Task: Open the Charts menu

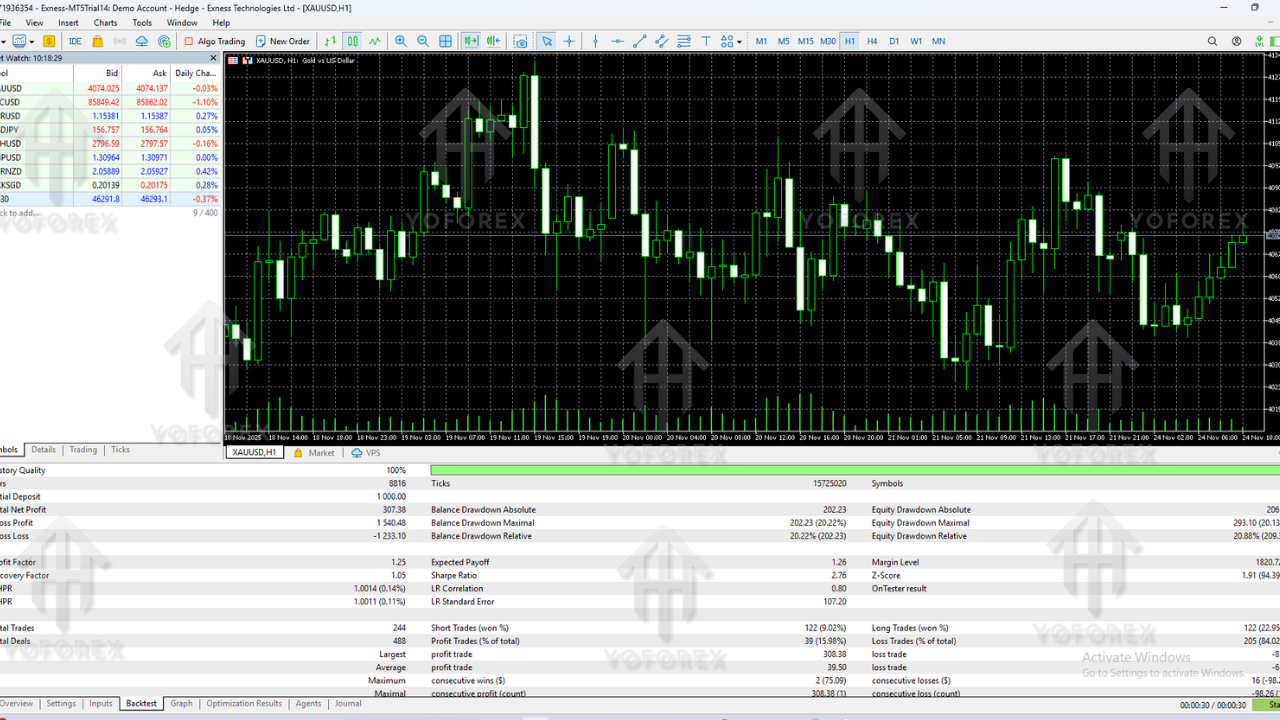Action: 105,22
